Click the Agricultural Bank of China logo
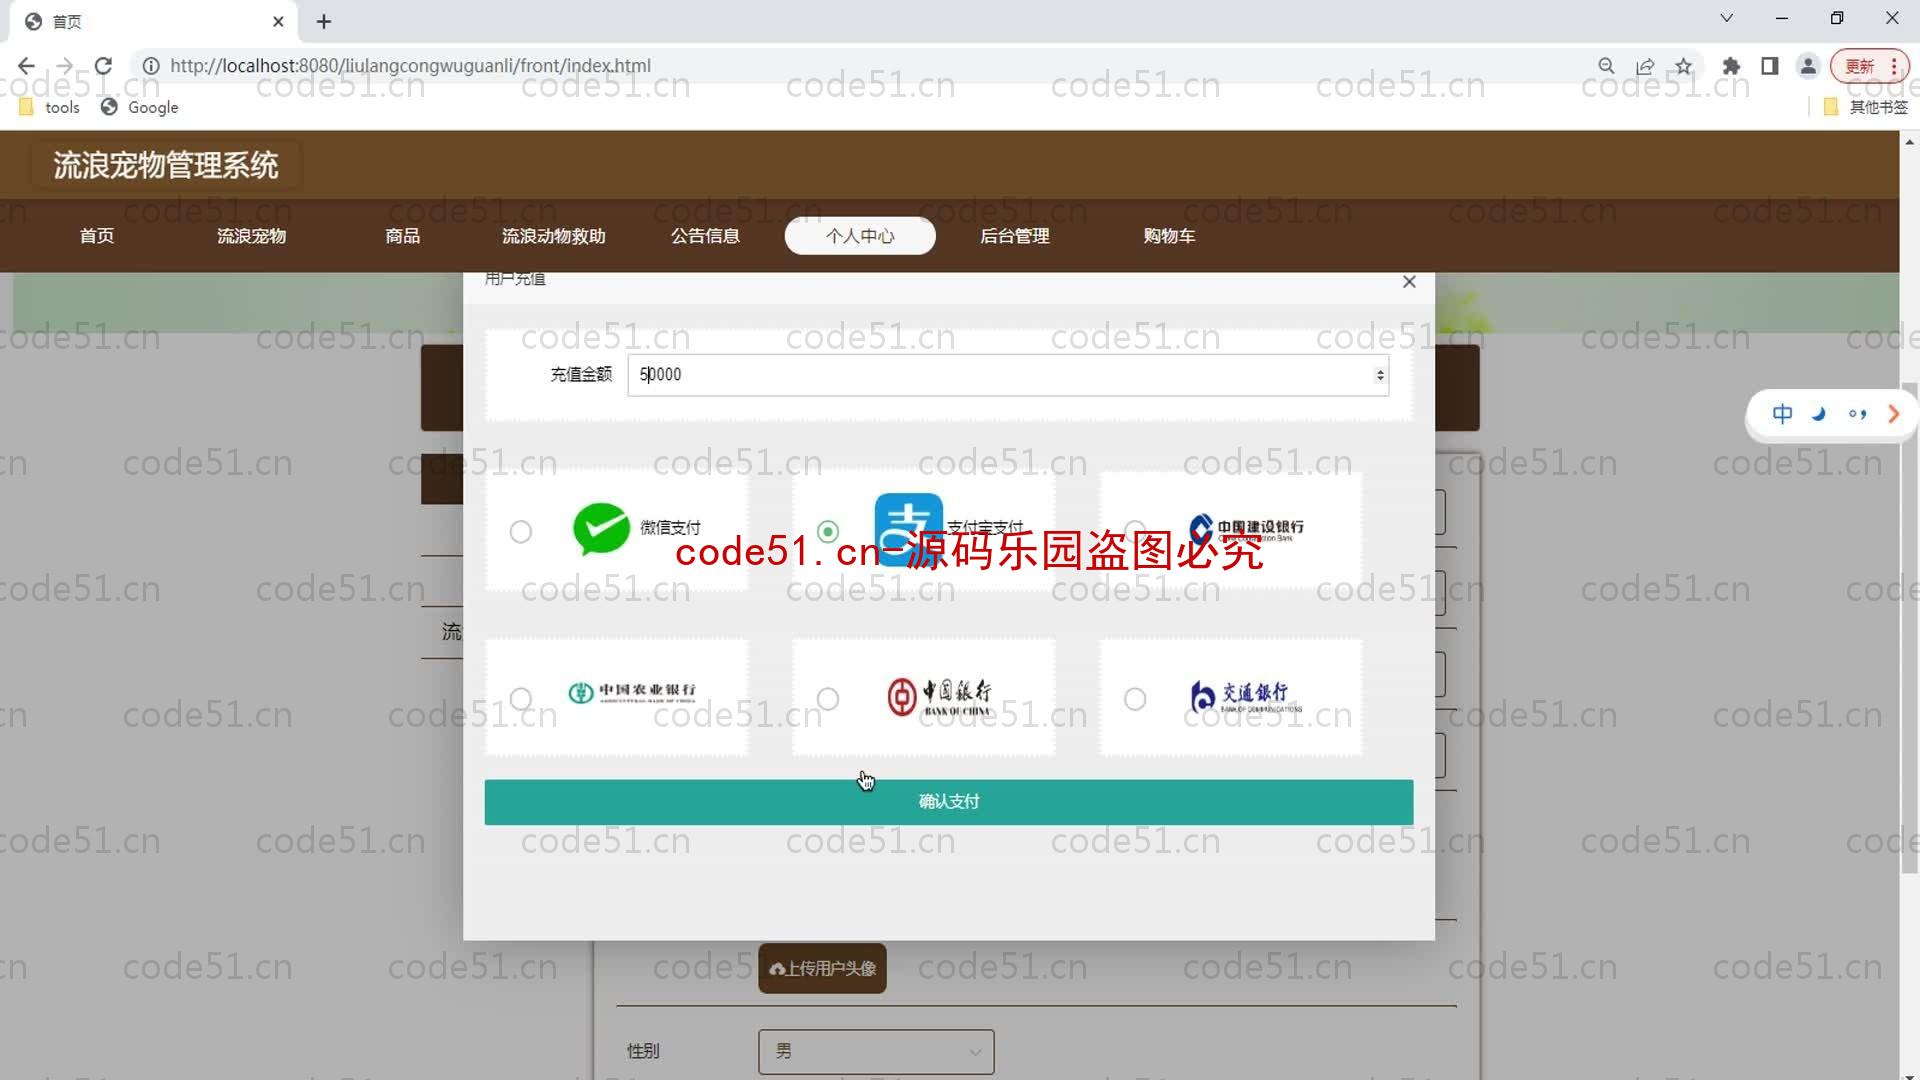1920x1080 pixels. pyautogui.click(x=632, y=692)
